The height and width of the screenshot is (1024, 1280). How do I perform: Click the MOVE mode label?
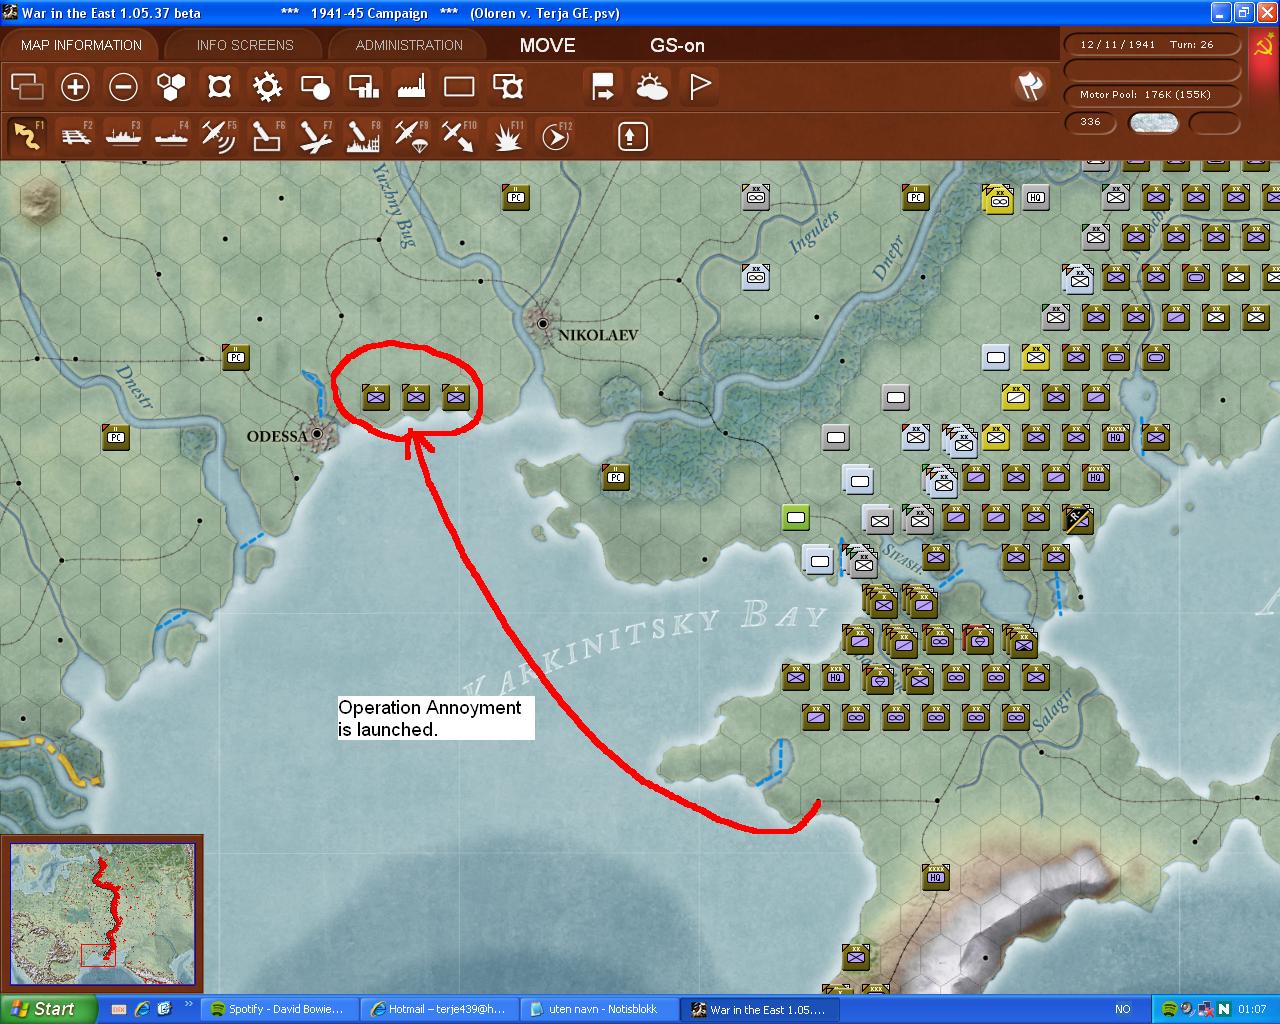[547, 45]
